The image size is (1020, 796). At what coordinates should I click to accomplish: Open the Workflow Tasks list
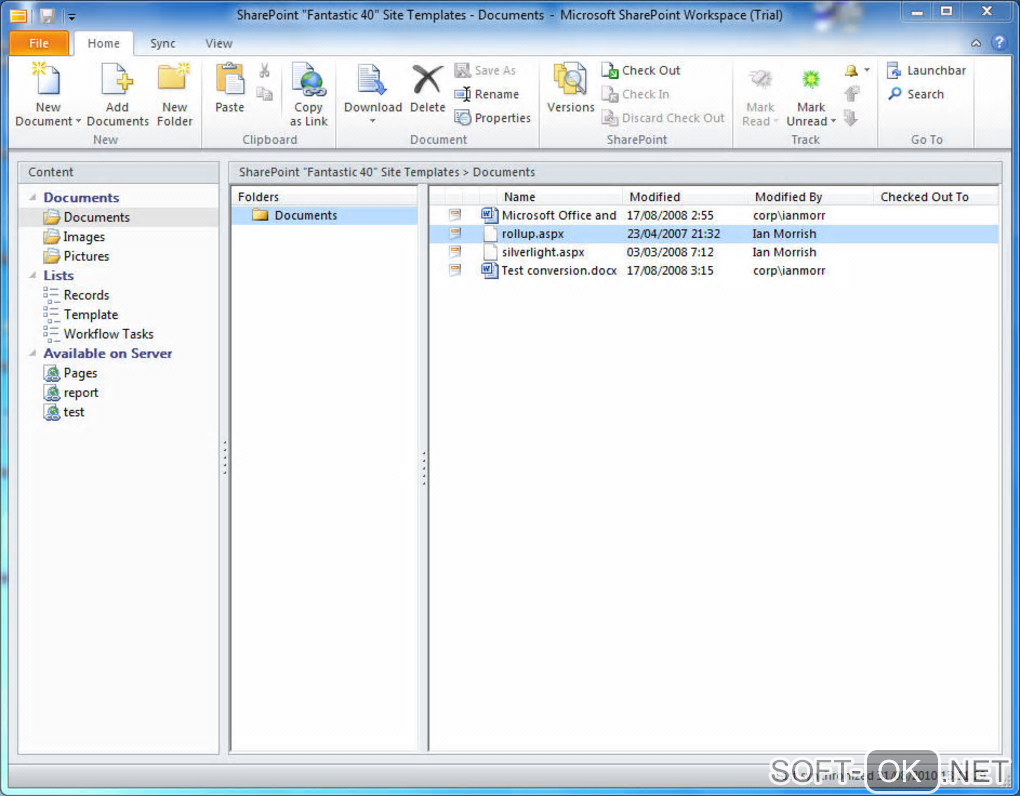click(x=98, y=334)
